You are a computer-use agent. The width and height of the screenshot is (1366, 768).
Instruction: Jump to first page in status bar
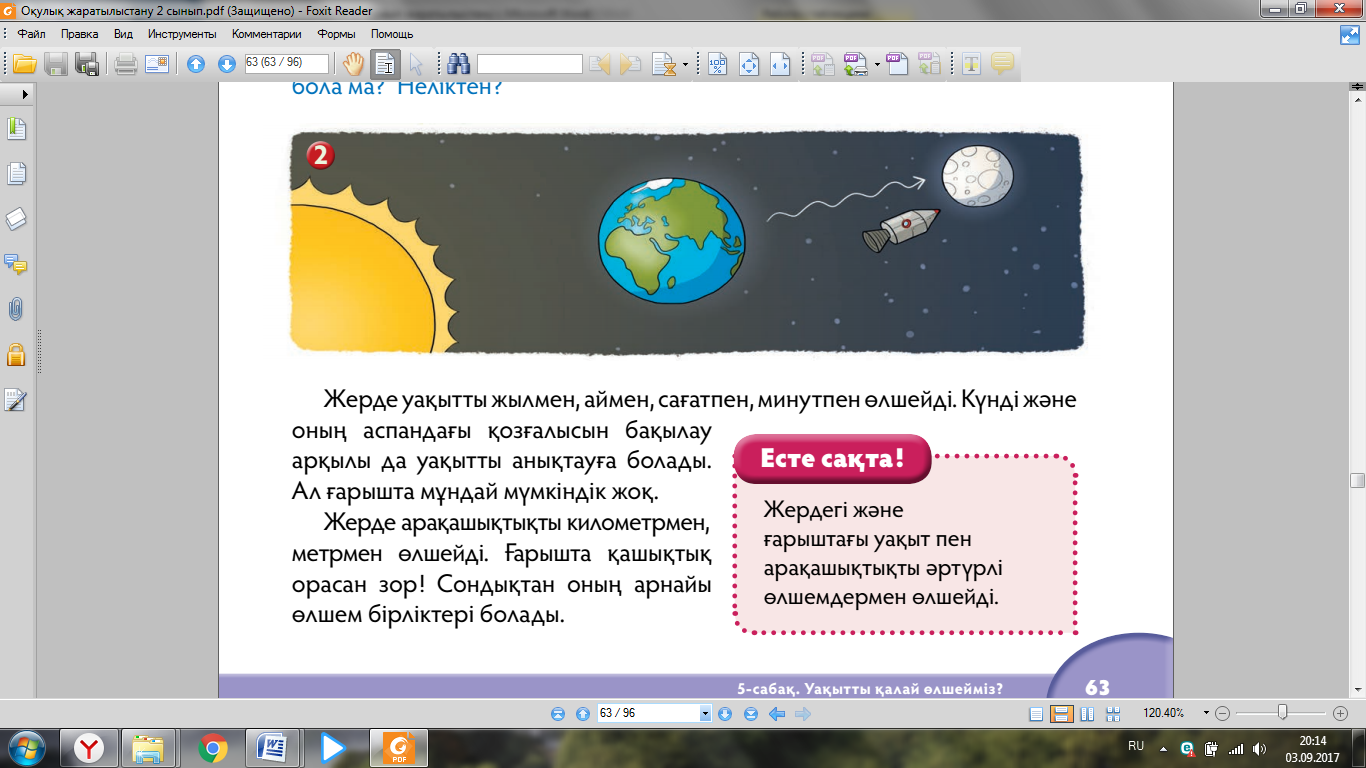pyautogui.click(x=558, y=714)
